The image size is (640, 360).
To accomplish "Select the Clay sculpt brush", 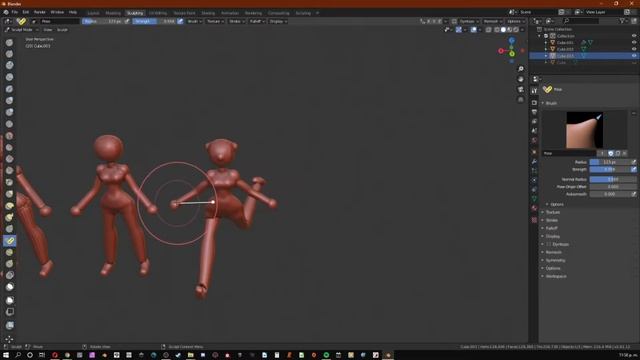I will click(x=9, y=65).
